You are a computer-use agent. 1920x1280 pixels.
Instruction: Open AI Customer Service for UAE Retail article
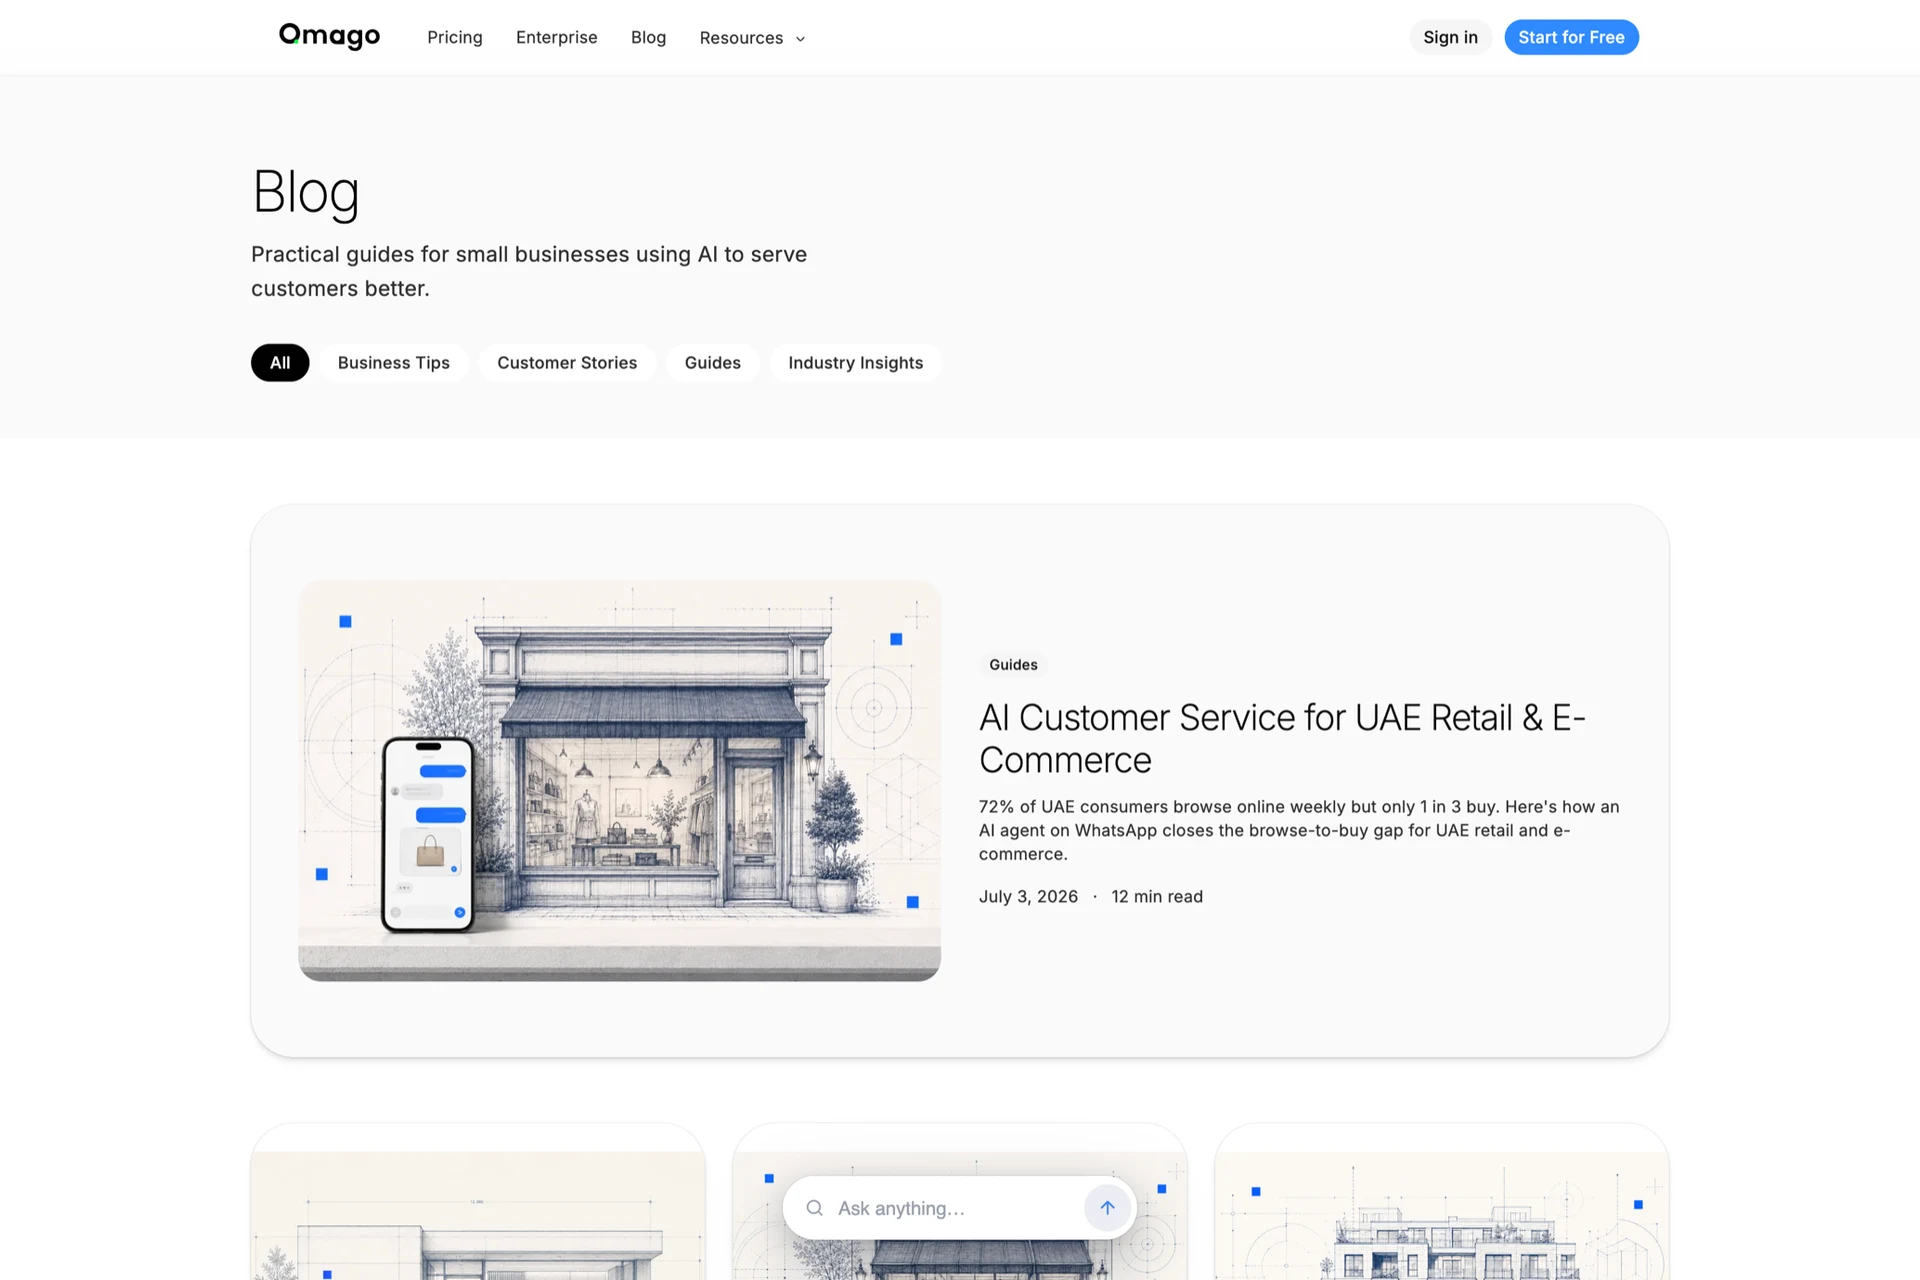pyautogui.click(x=1282, y=739)
